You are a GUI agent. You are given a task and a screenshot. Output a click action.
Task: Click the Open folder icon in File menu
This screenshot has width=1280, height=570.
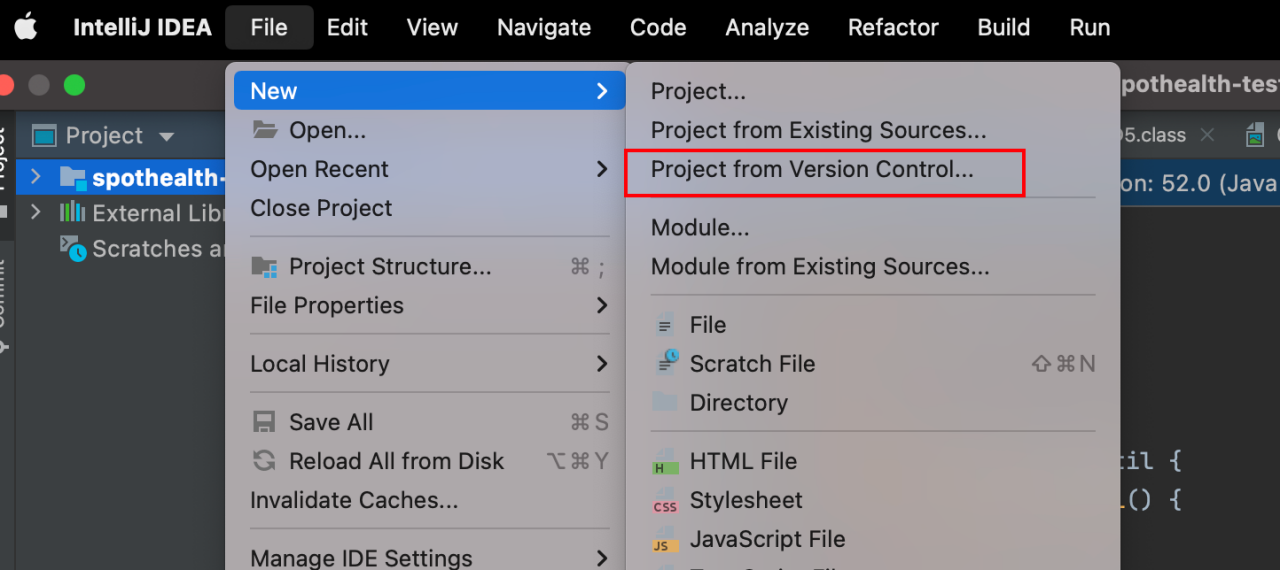coord(264,130)
